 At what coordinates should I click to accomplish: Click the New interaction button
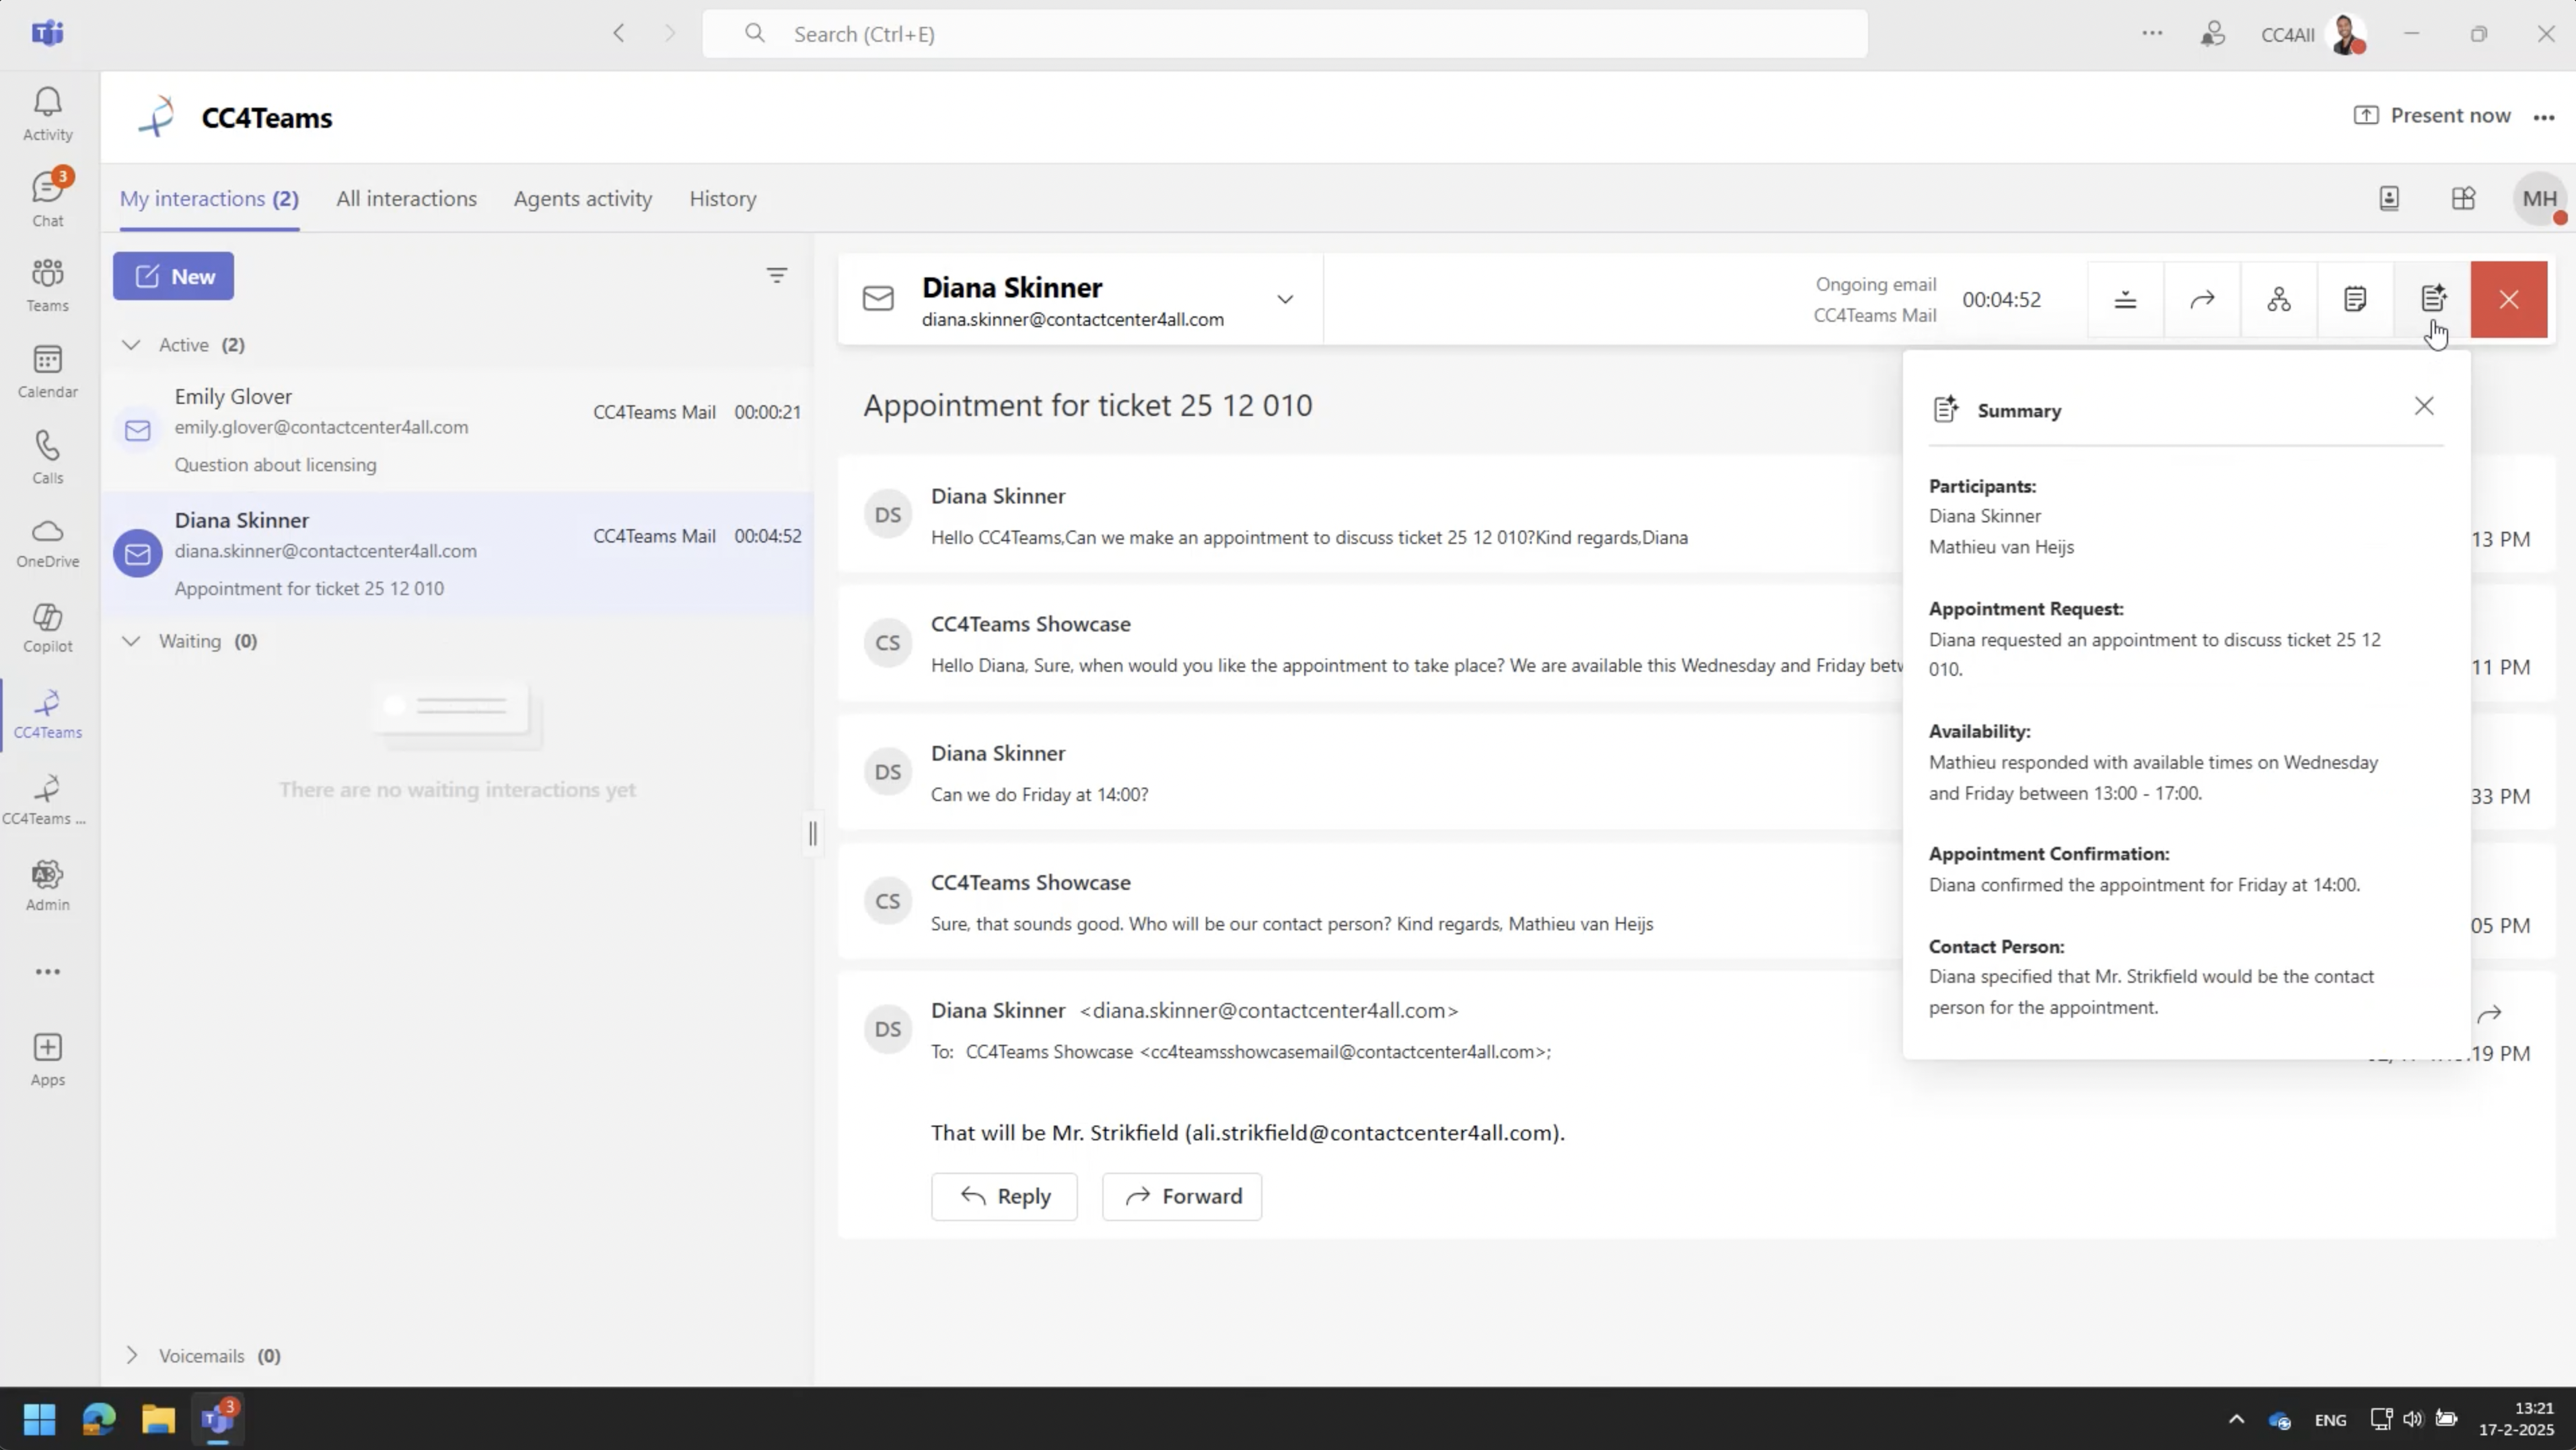point(173,276)
